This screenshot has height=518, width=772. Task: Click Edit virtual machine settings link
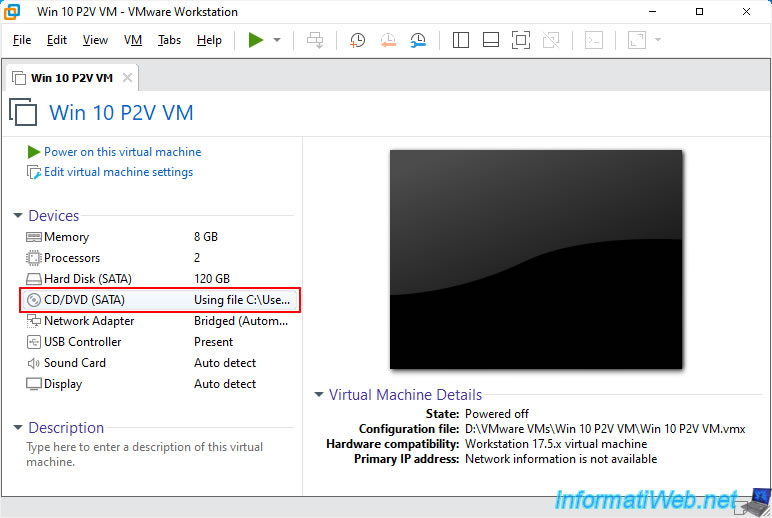click(118, 172)
